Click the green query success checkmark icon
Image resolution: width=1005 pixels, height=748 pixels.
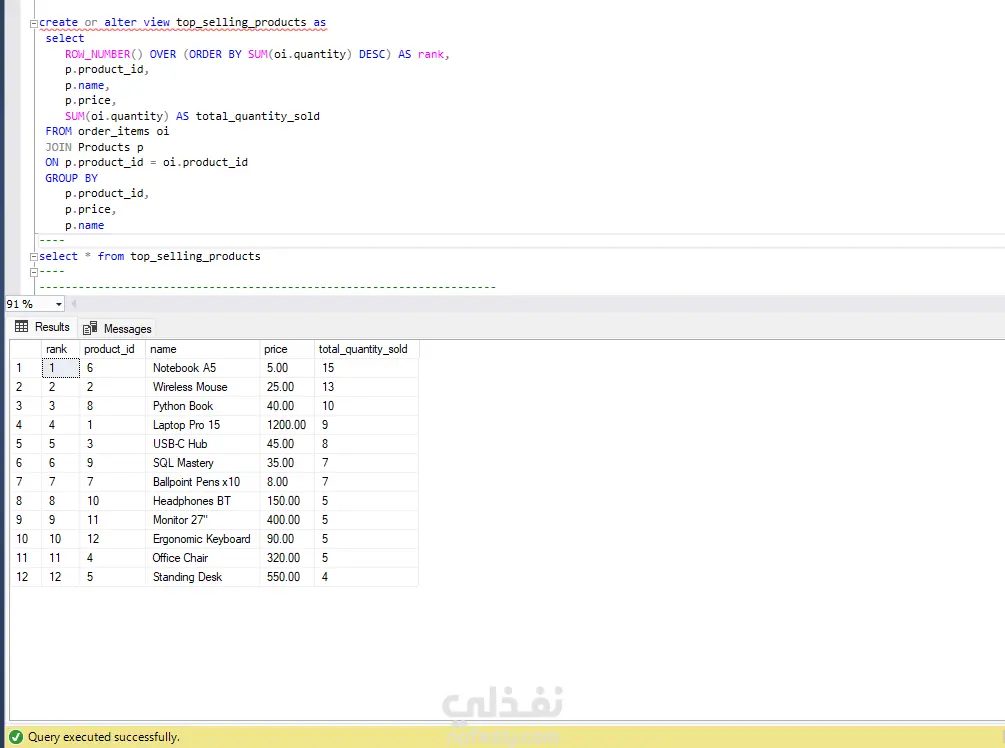tap(16, 737)
